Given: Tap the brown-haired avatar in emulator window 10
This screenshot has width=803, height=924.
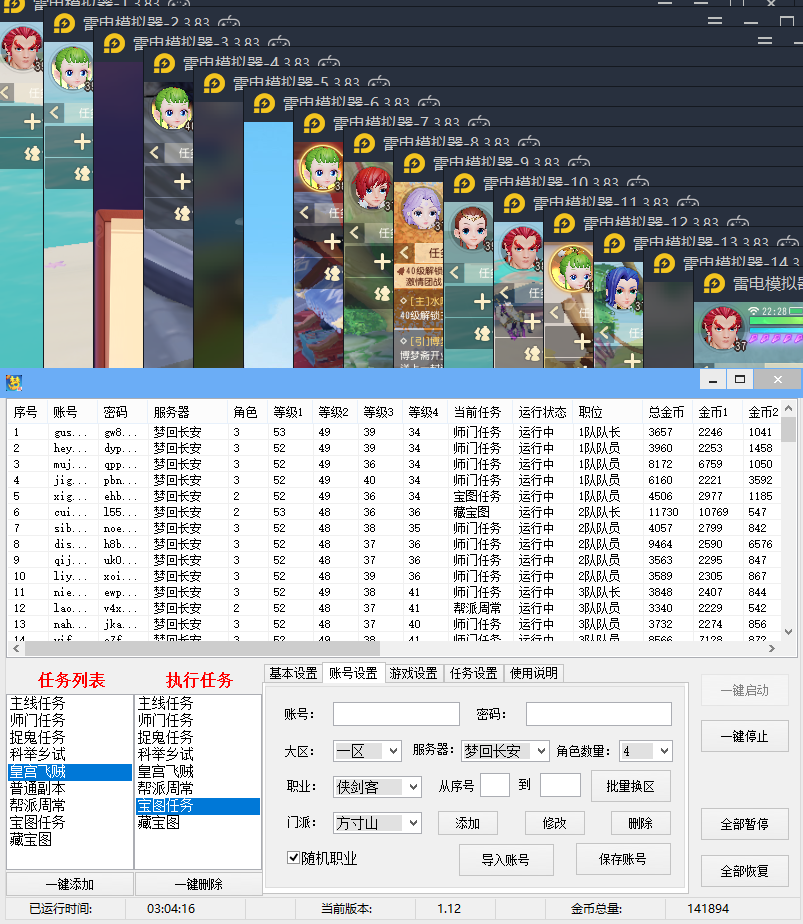Looking at the screenshot, I should [x=471, y=228].
